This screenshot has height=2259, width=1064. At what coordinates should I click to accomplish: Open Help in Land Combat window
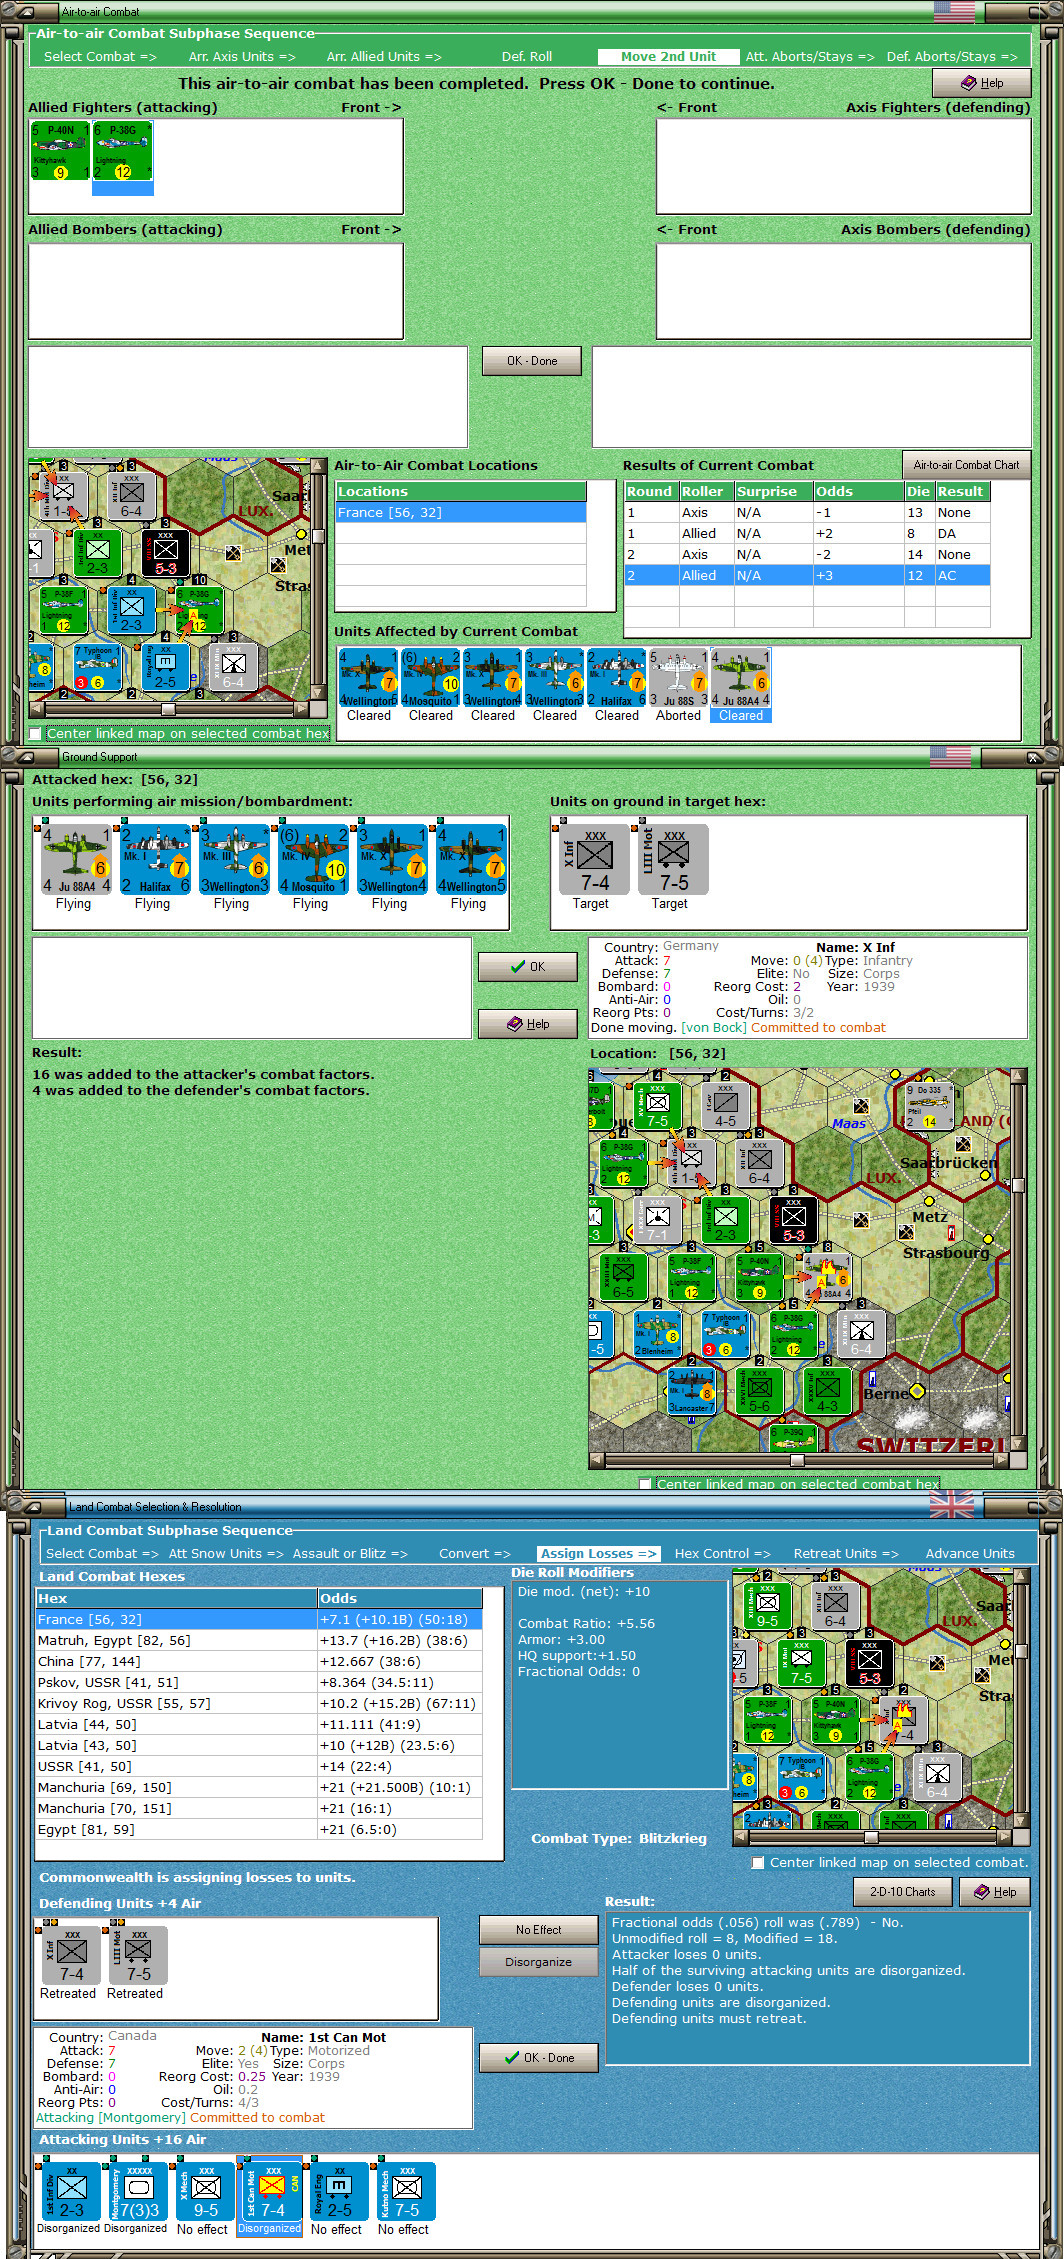tap(995, 1892)
